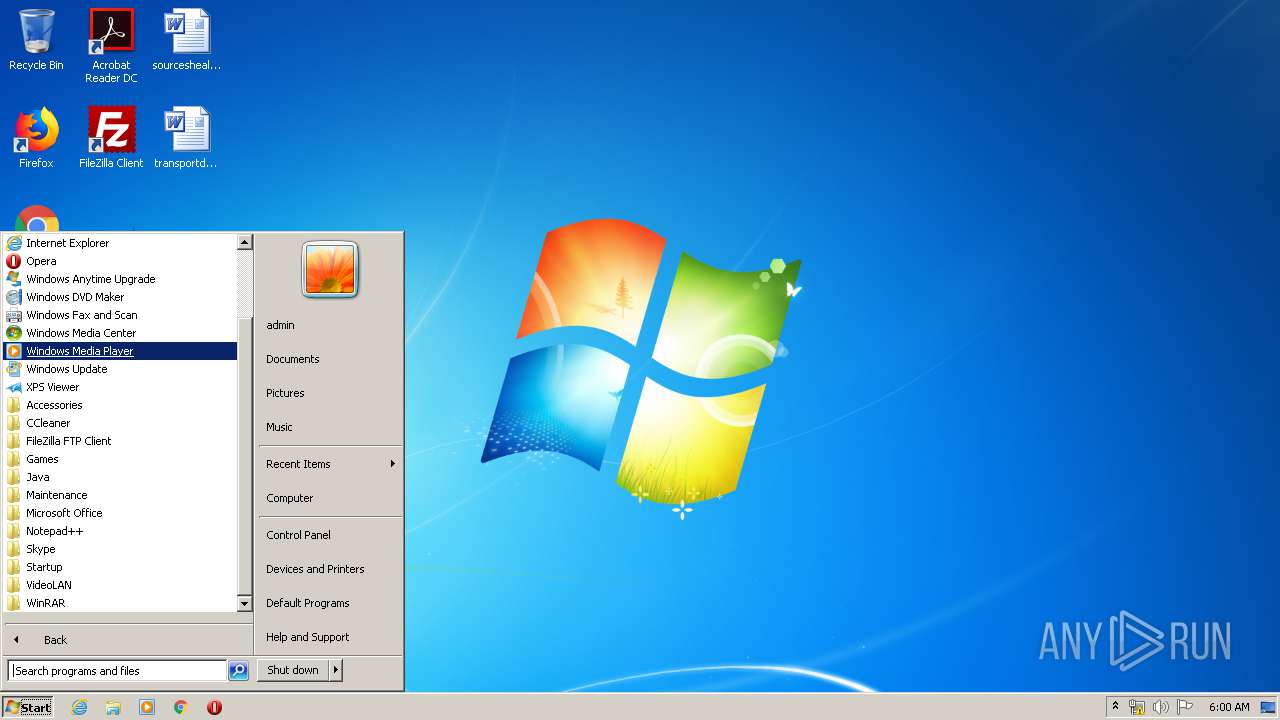Expand the Games folder
The width and height of the screenshot is (1280, 720).
pyautogui.click(x=120, y=459)
